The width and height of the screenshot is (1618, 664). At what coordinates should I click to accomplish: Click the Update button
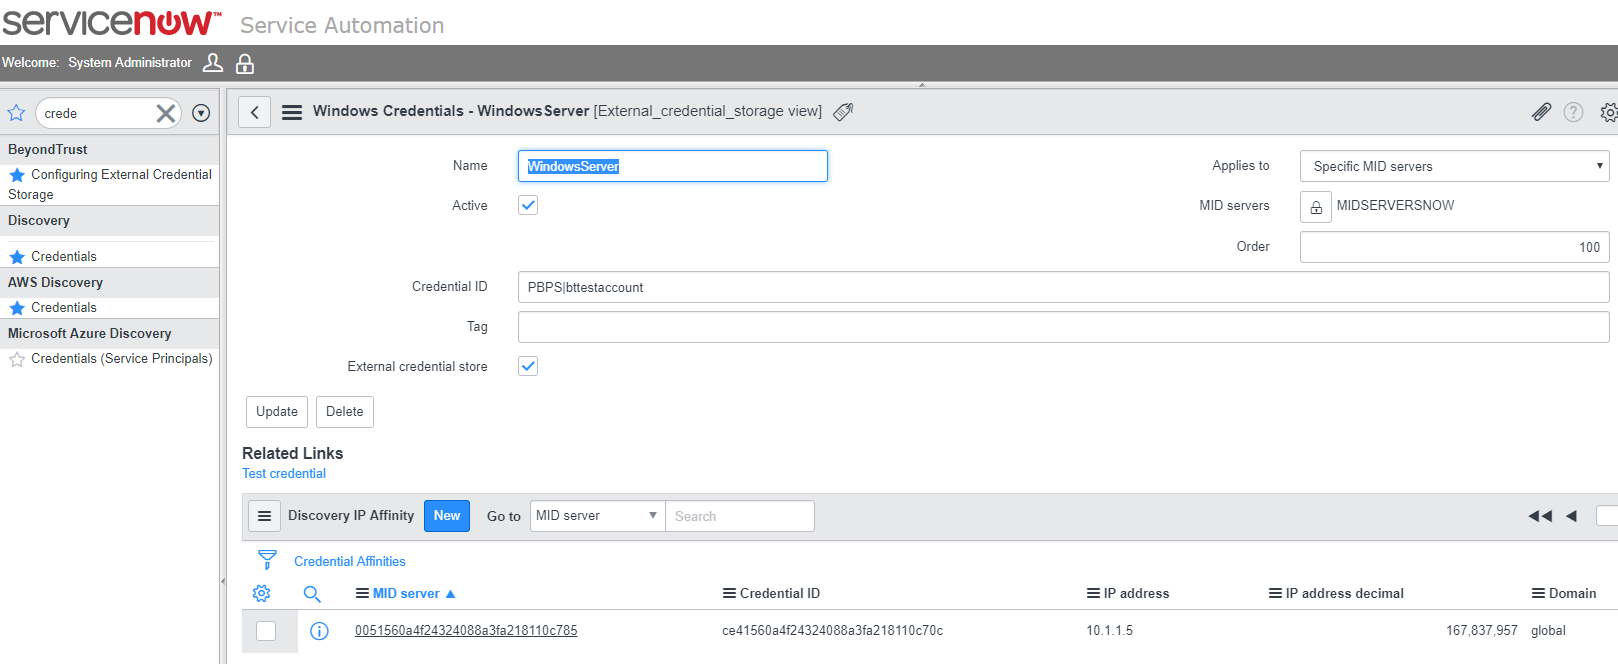[277, 412]
